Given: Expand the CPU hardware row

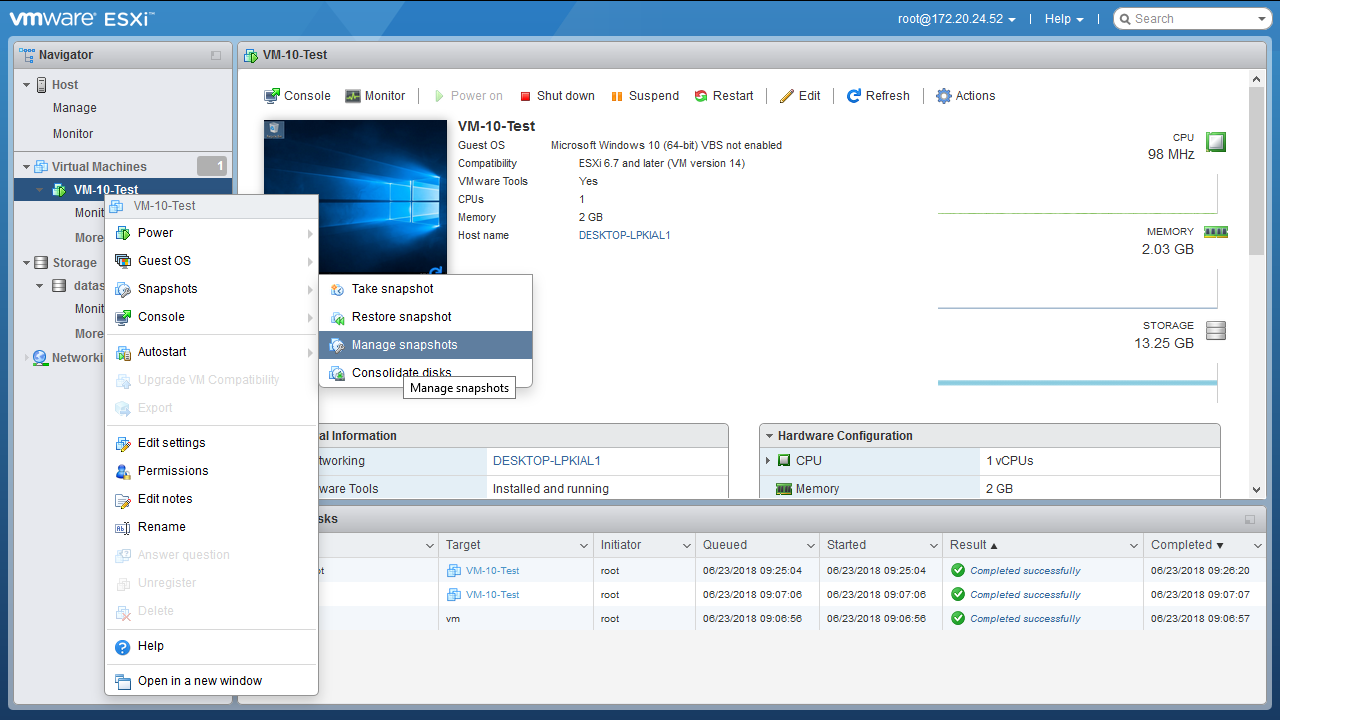Looking at the screenshot, I should click(x=768, y=461).
